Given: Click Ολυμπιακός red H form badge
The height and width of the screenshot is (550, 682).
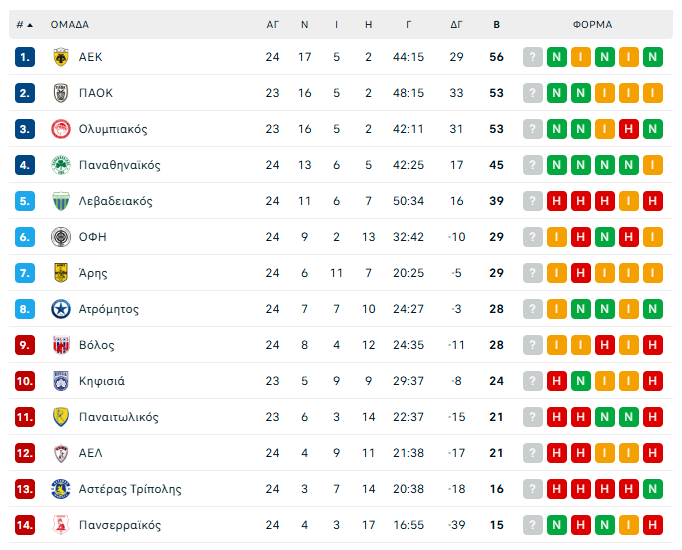Looking at the screenshot, I should pos(629,129).
